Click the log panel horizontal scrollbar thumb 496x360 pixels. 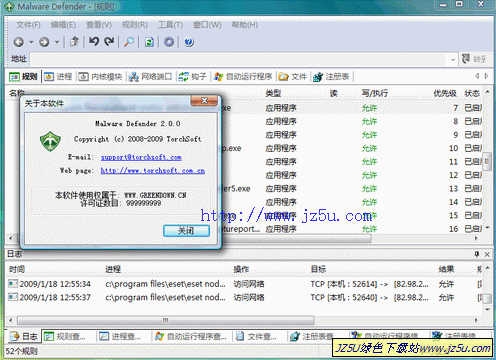pyautogui.click(x=166, y=320)
